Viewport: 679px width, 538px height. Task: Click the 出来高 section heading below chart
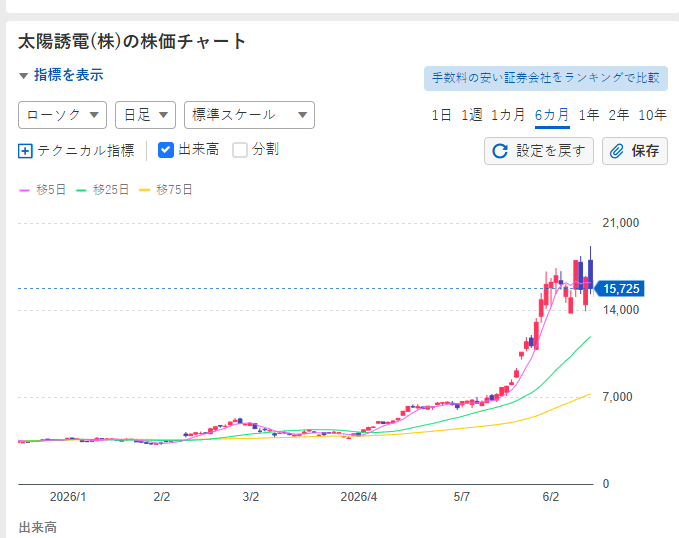click(x=38, y=528)
